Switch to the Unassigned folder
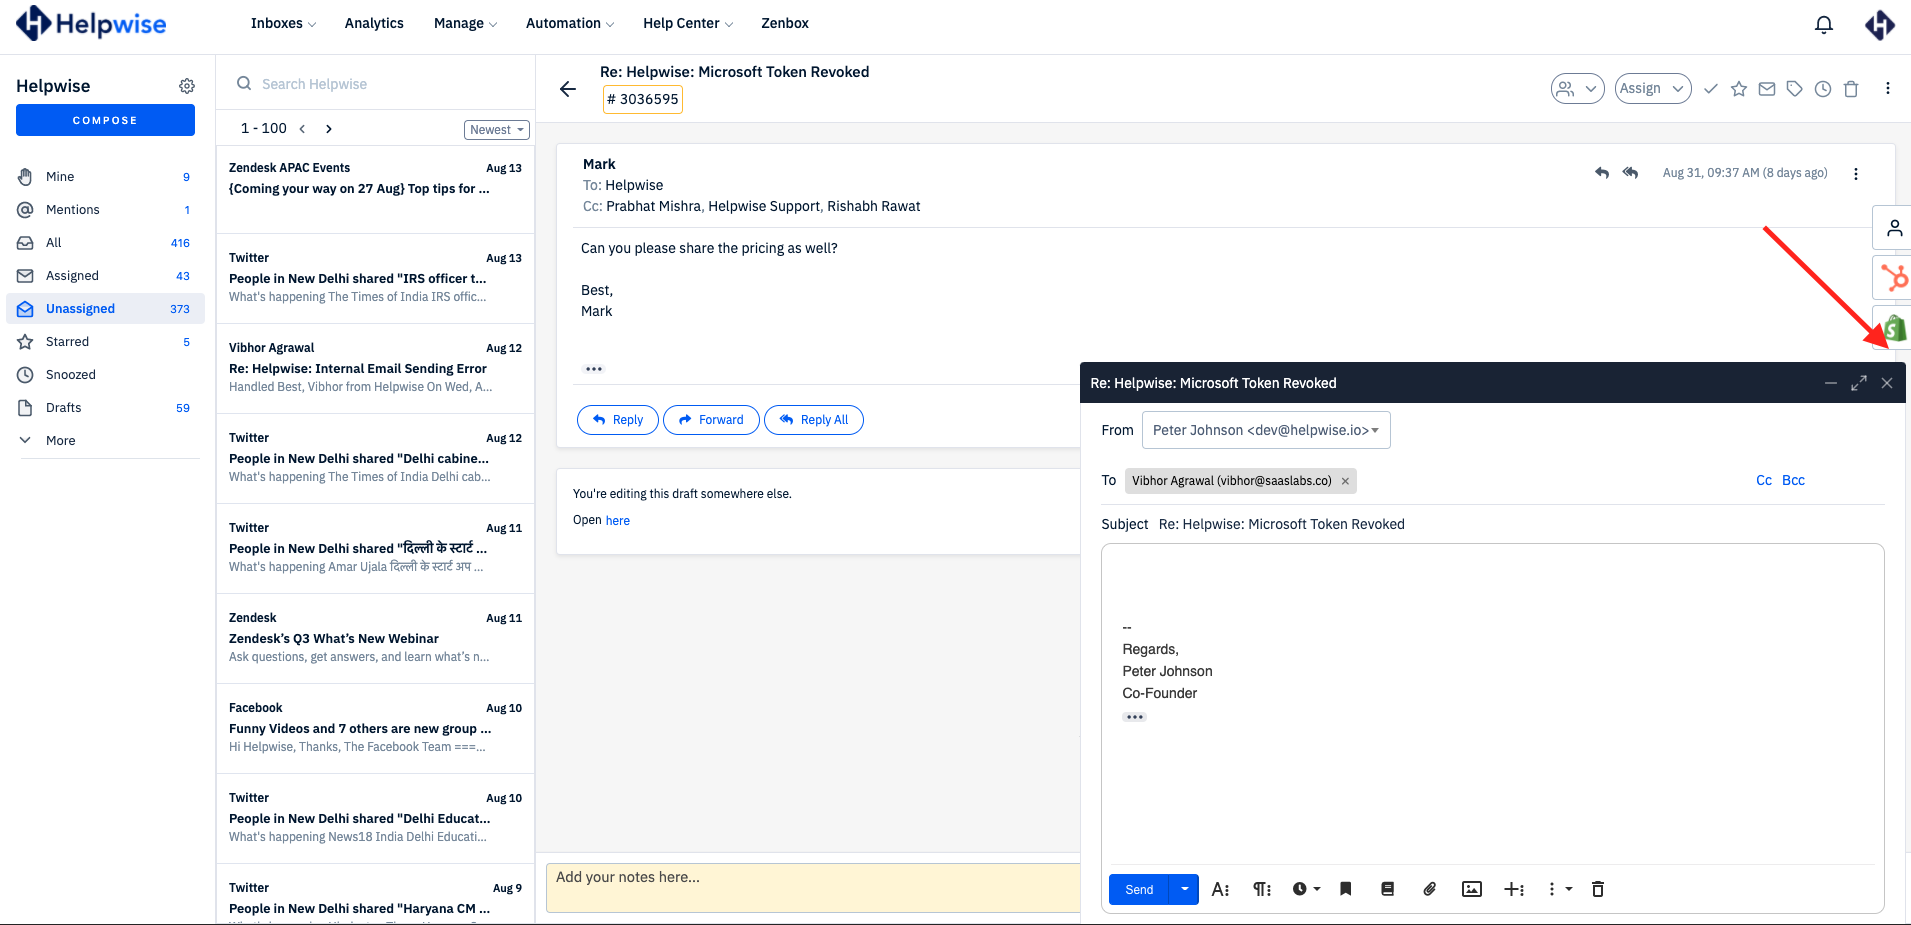Image resolution: width=1911 pixels, height=925 pixels. pyautogui.click(x=80, y=308)
